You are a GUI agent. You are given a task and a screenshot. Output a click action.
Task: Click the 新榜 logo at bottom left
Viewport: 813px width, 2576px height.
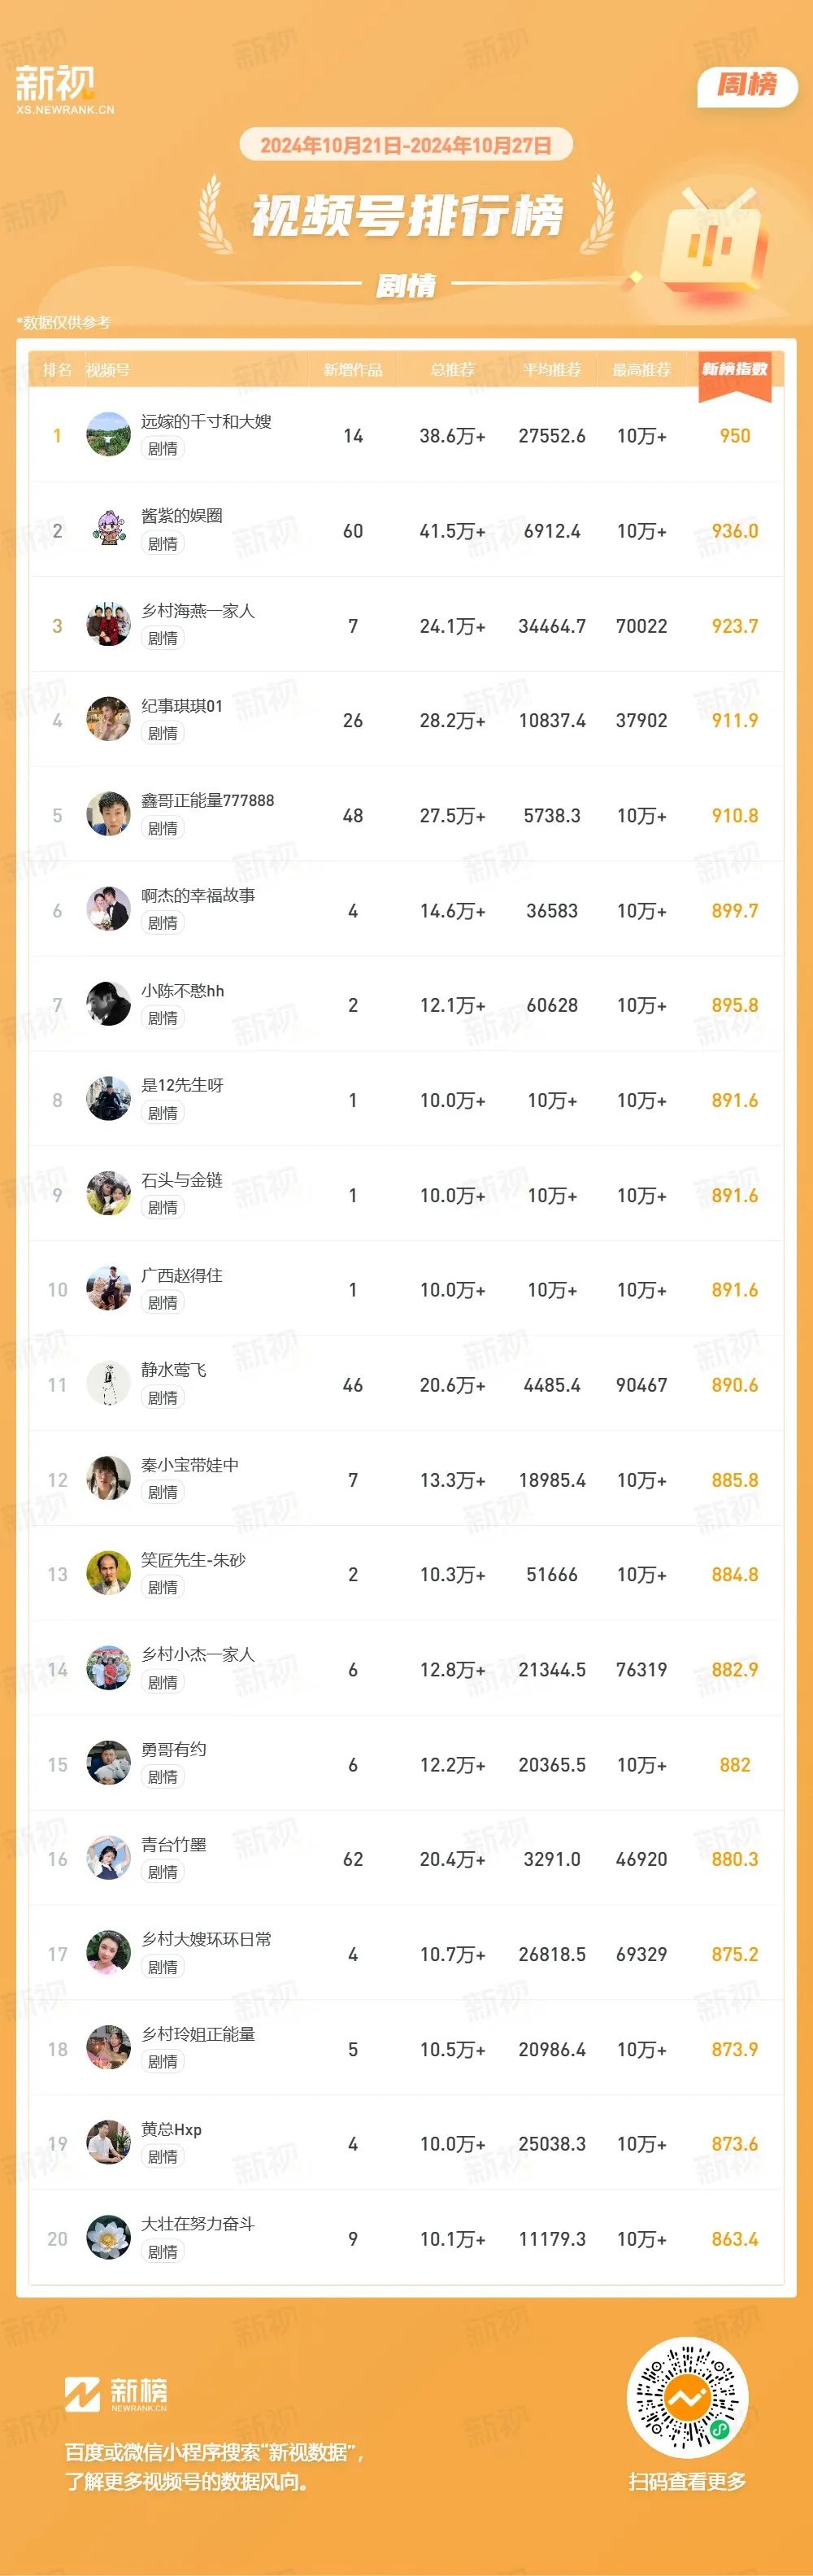(x=116, y=2393)
